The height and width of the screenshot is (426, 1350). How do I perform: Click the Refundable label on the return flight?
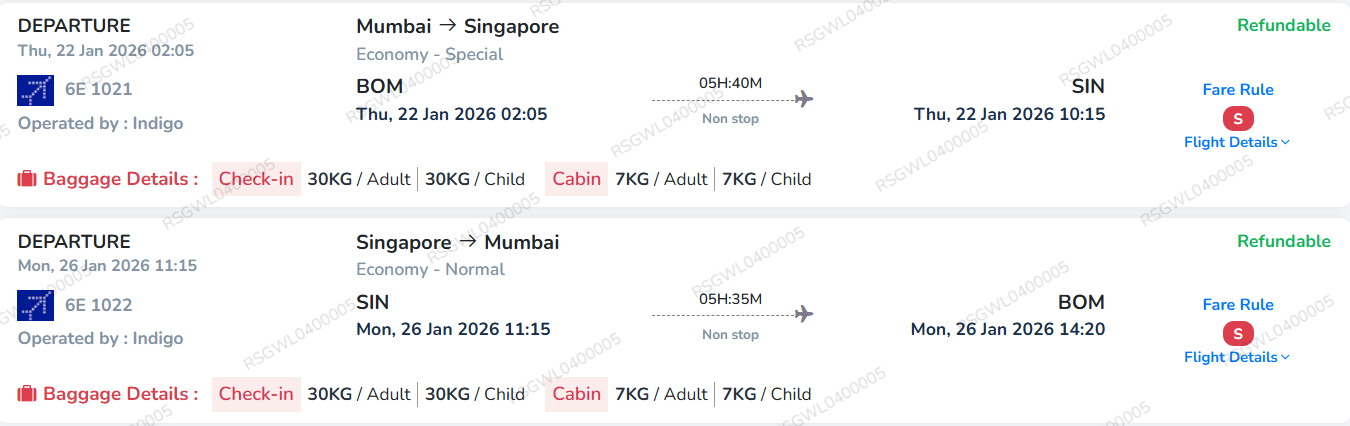click(x=1284, y=241)
